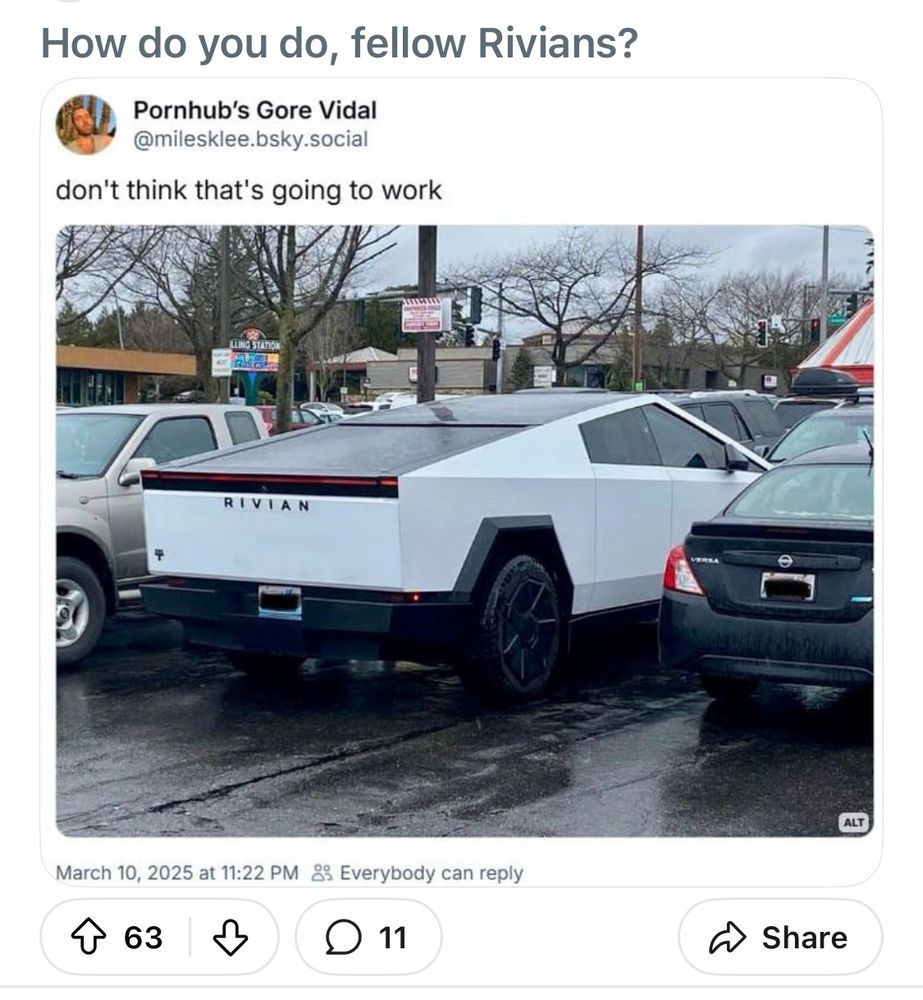The width and height of the screenshot is (923, 1000).
Task: Click the March 10, 2025 timestamp
Action: (x=177, y=872)
